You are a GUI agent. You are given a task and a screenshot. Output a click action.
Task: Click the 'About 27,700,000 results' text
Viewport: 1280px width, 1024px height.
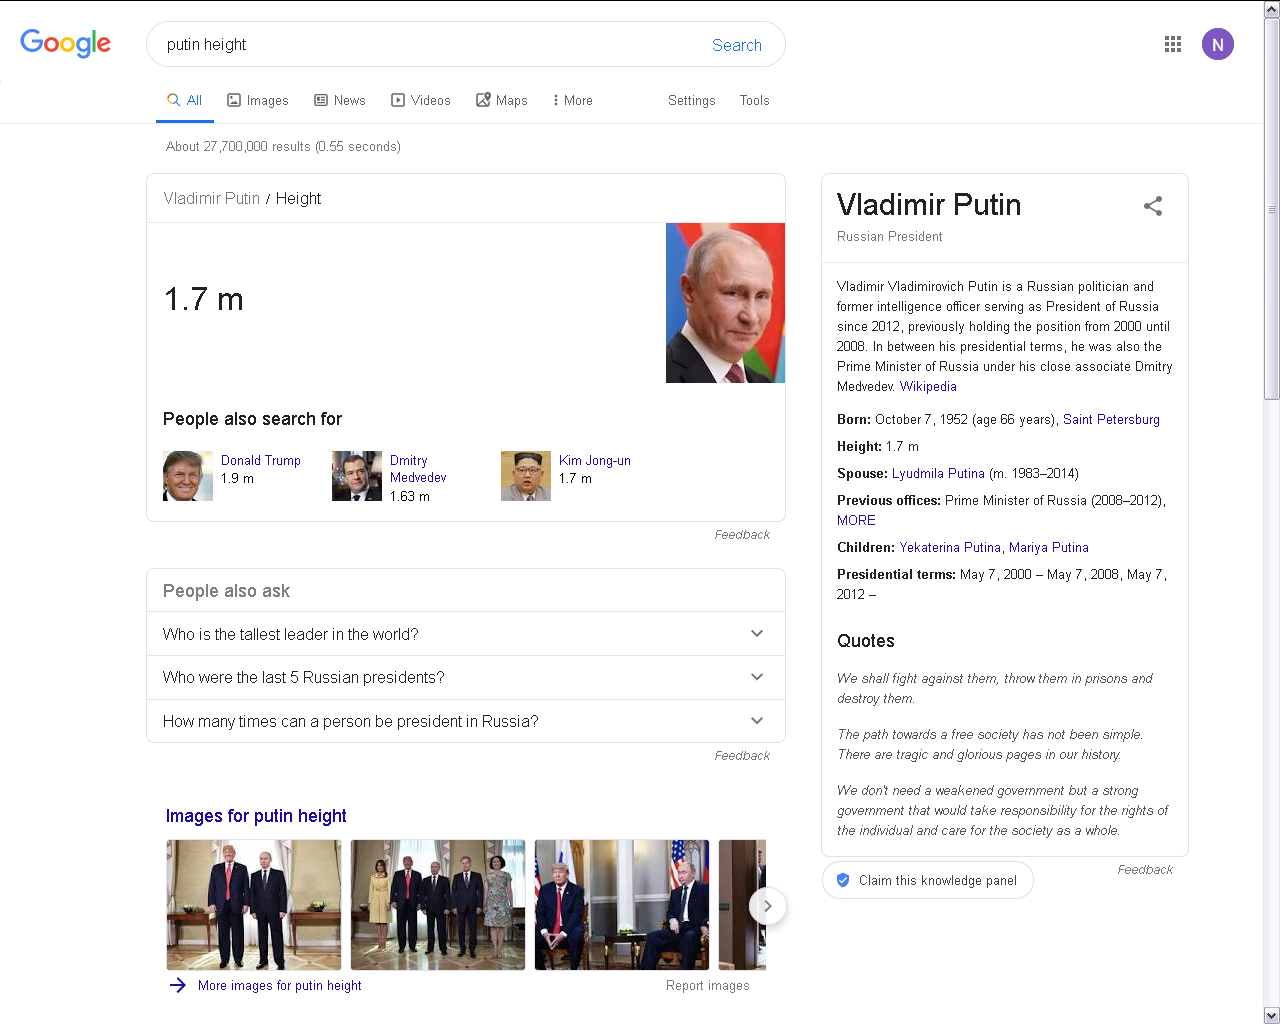283,146
